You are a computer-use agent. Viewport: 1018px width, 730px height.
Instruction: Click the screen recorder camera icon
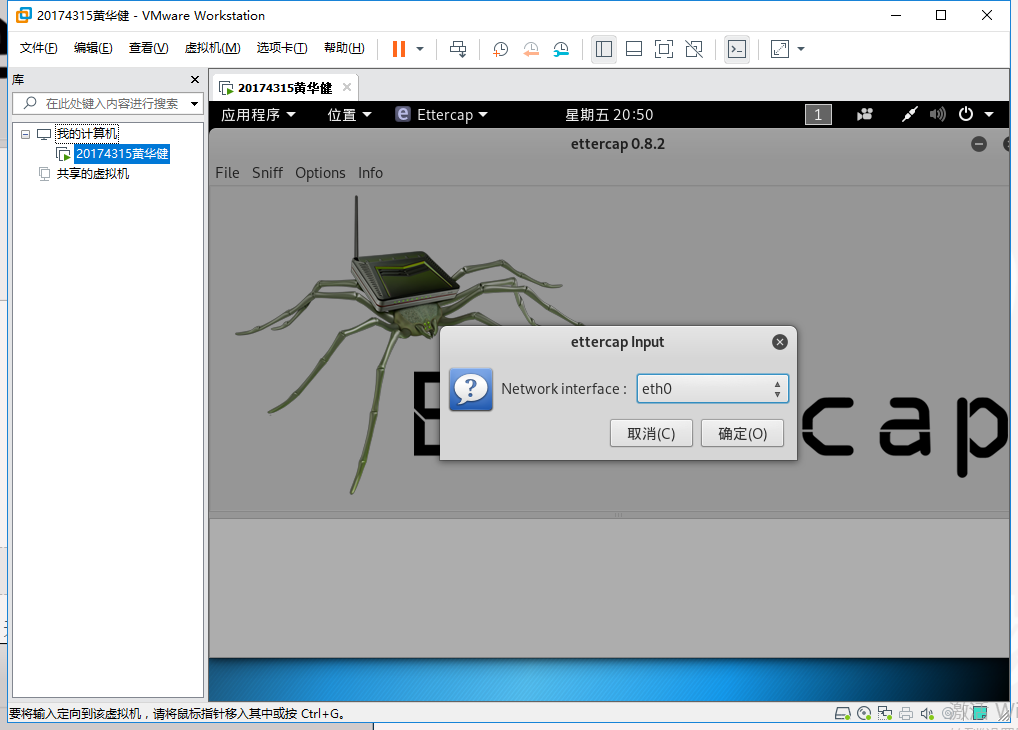pyautogui.click(x=865, y=115)
